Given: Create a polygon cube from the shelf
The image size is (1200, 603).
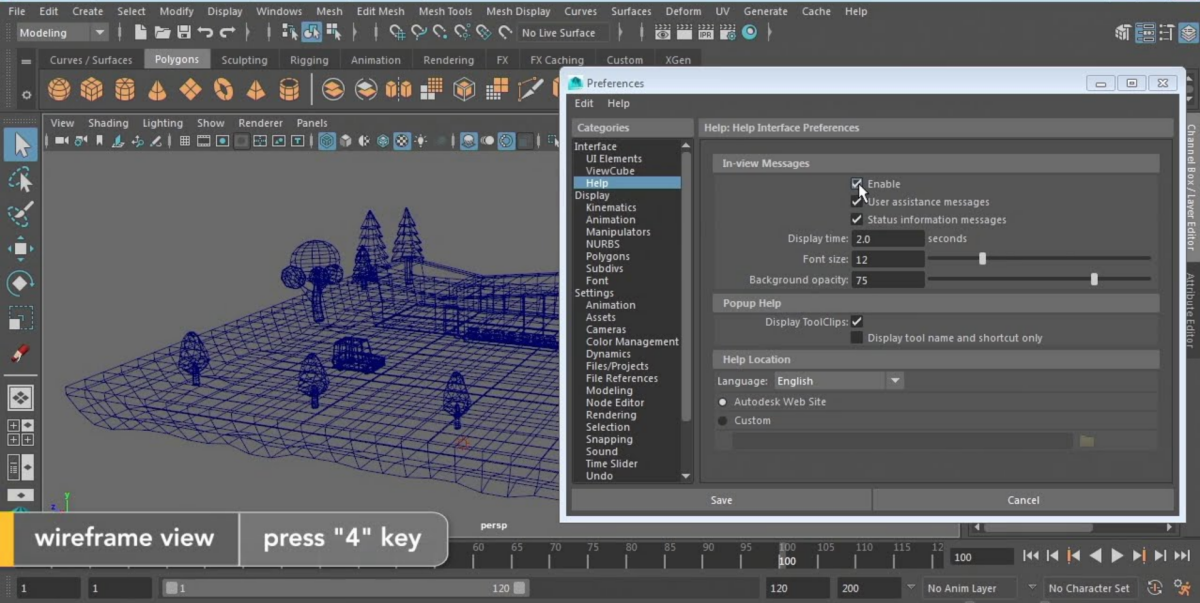Looking at the screenshot, I should 92,90.
